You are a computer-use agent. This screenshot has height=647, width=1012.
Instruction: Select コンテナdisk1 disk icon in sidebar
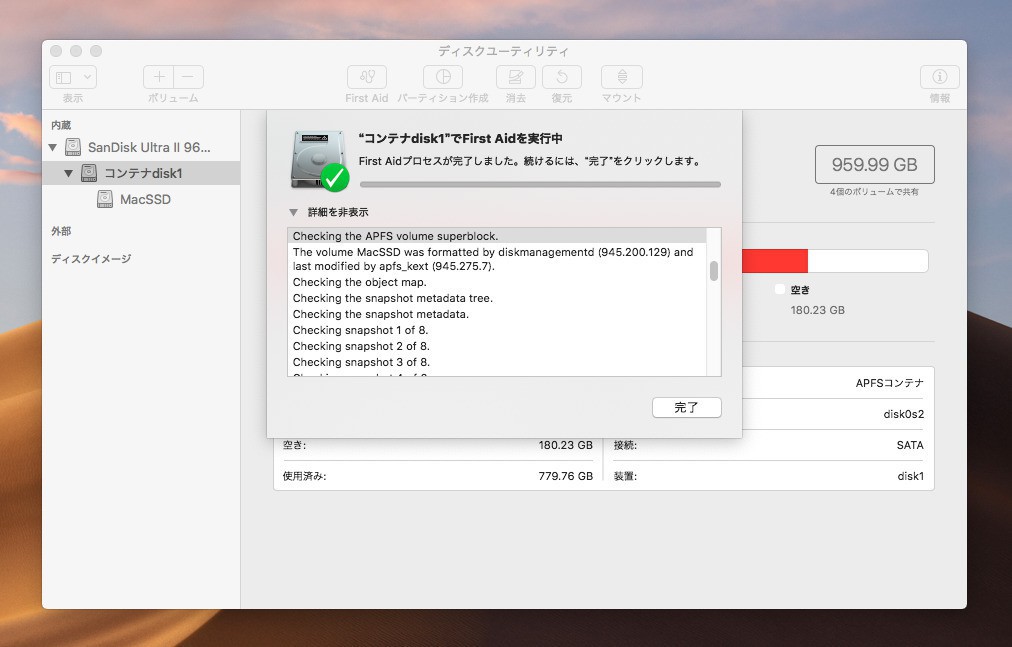tap(89, 173)
